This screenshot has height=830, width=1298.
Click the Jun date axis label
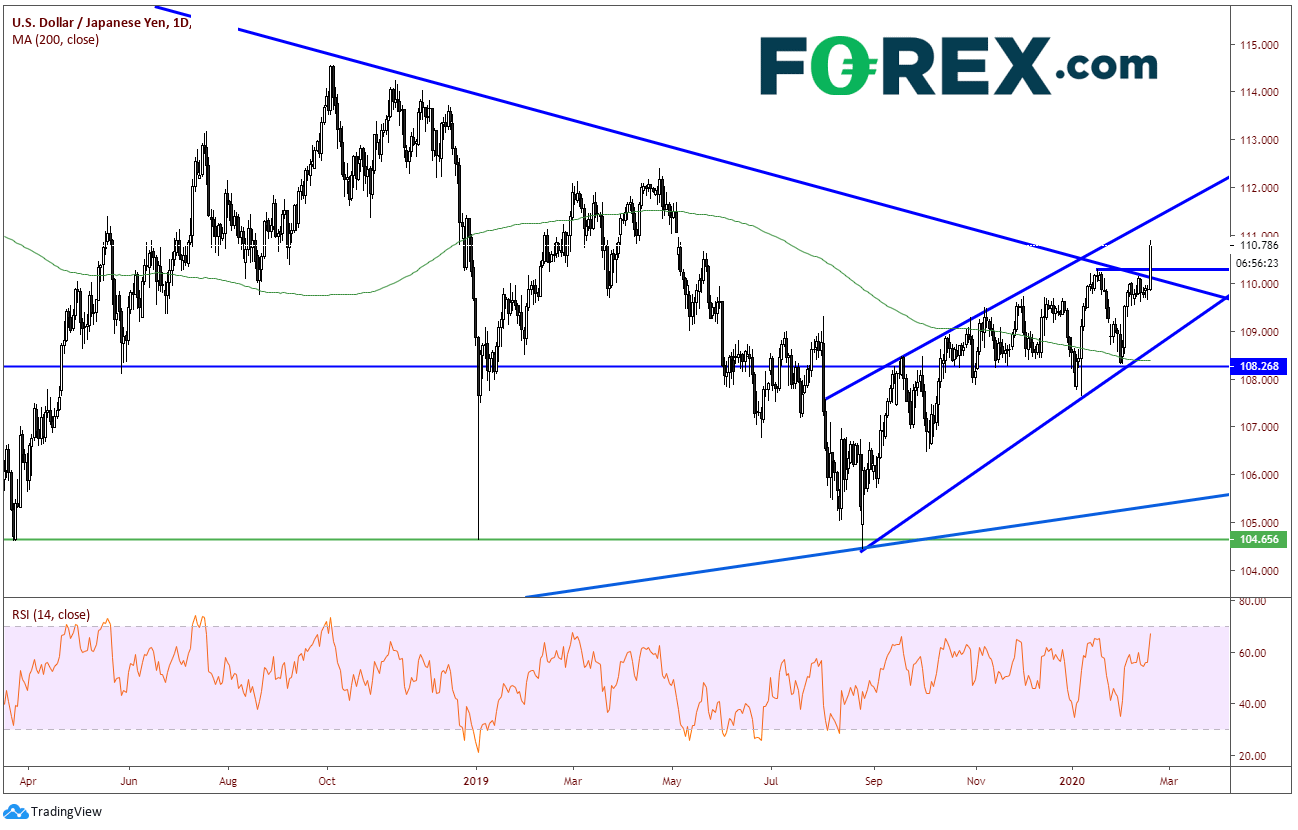pos(128,782)
